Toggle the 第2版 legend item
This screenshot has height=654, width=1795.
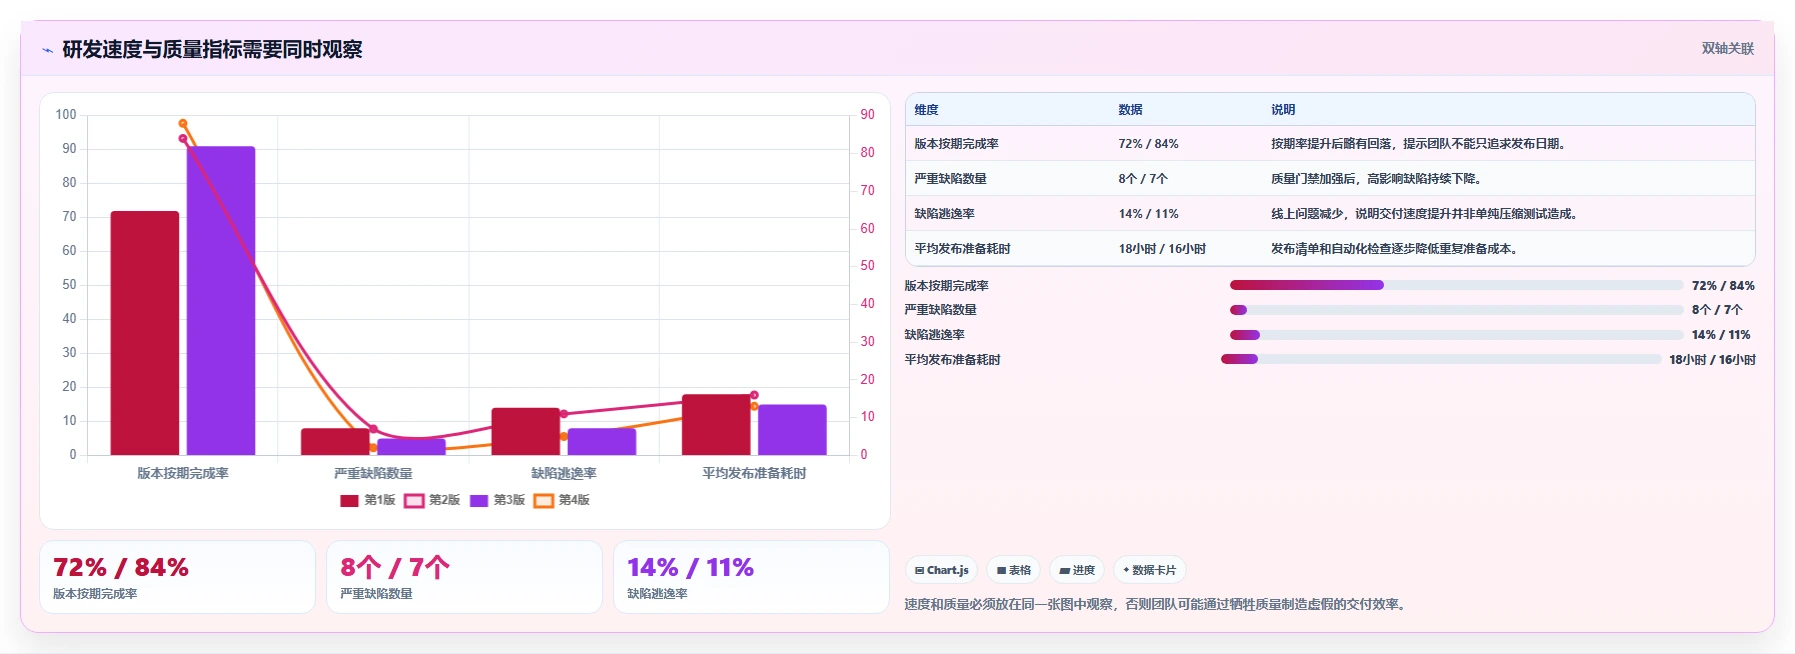tap(432, 500)
